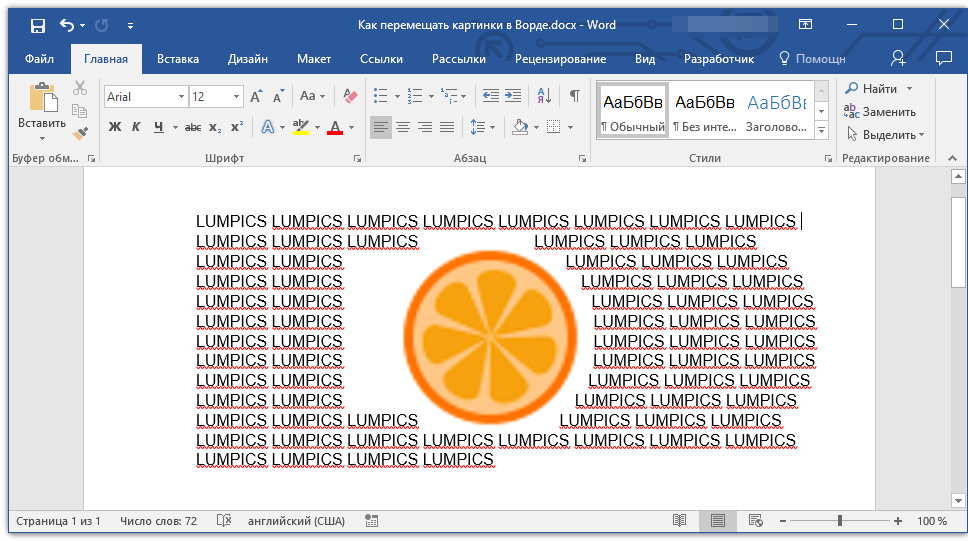Apply the Обычный style

point(633,111)
